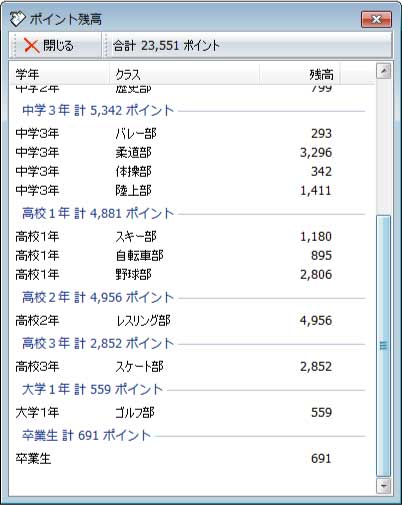Image resolution: width=402 pixels, height=505 pixels.
Task: Sort by the 学年 column header
Action: click(x=59, y=74)
